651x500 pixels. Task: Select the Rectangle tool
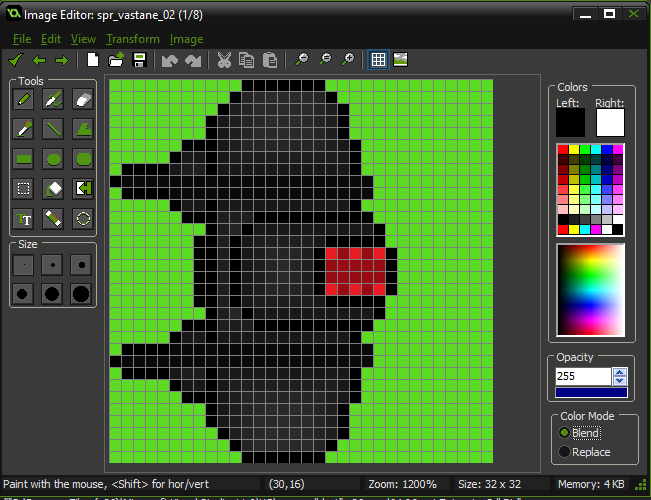tap(23, 159)
